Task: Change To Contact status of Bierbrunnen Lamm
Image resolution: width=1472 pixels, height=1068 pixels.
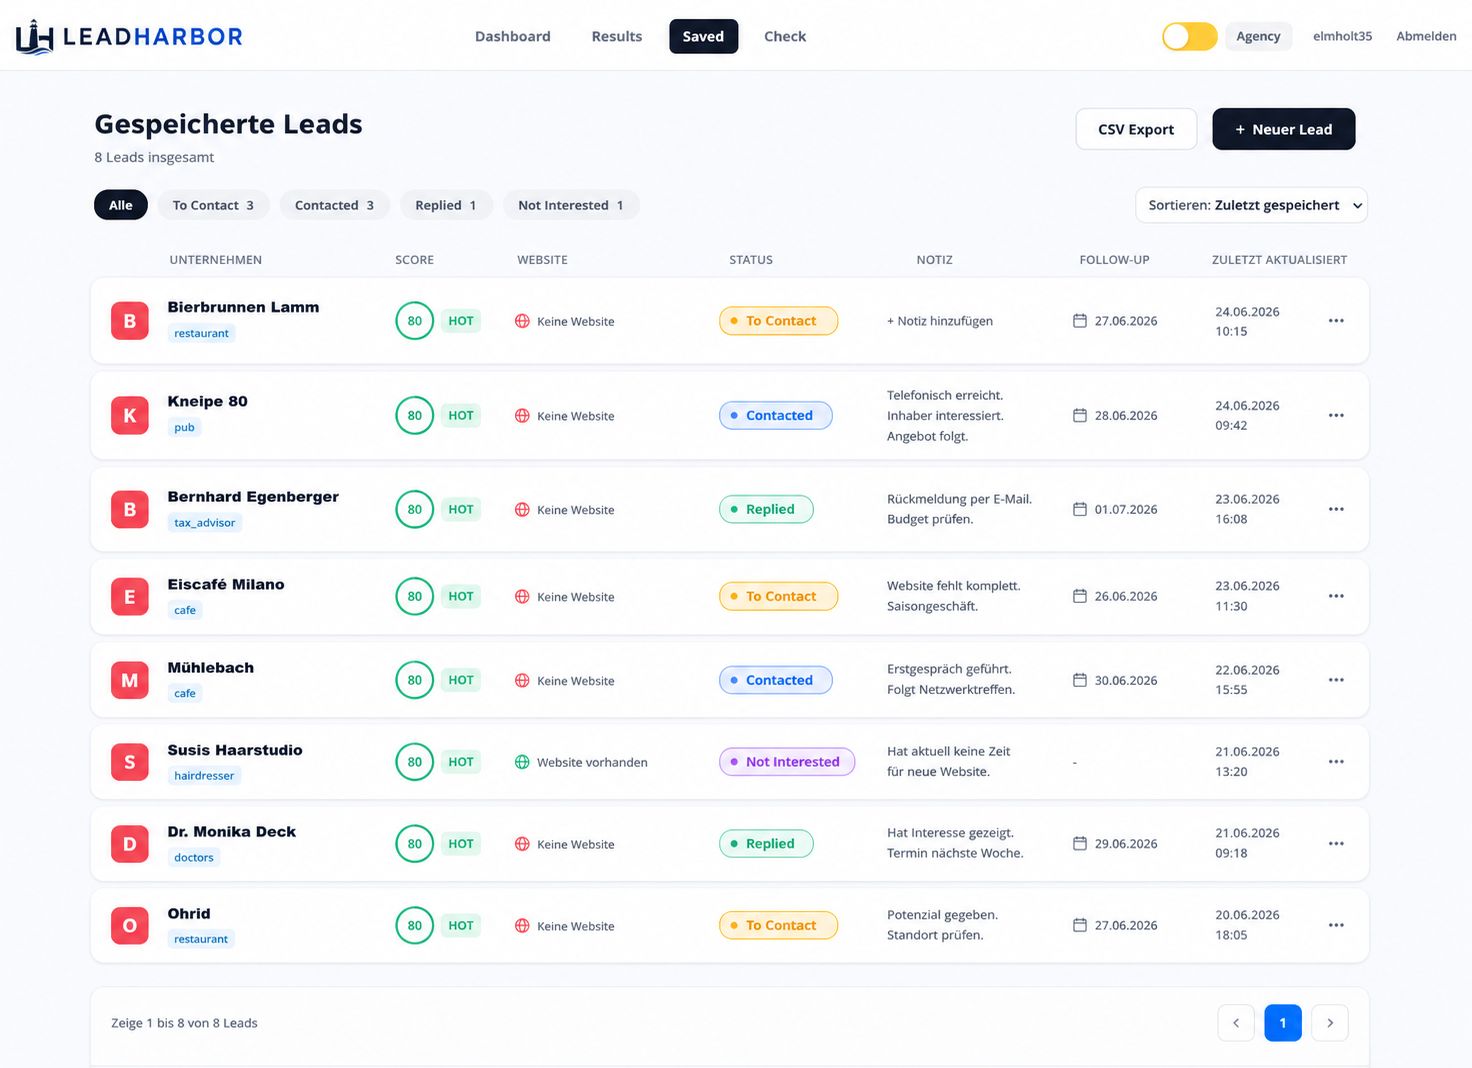Action: [x=778, y=321]
